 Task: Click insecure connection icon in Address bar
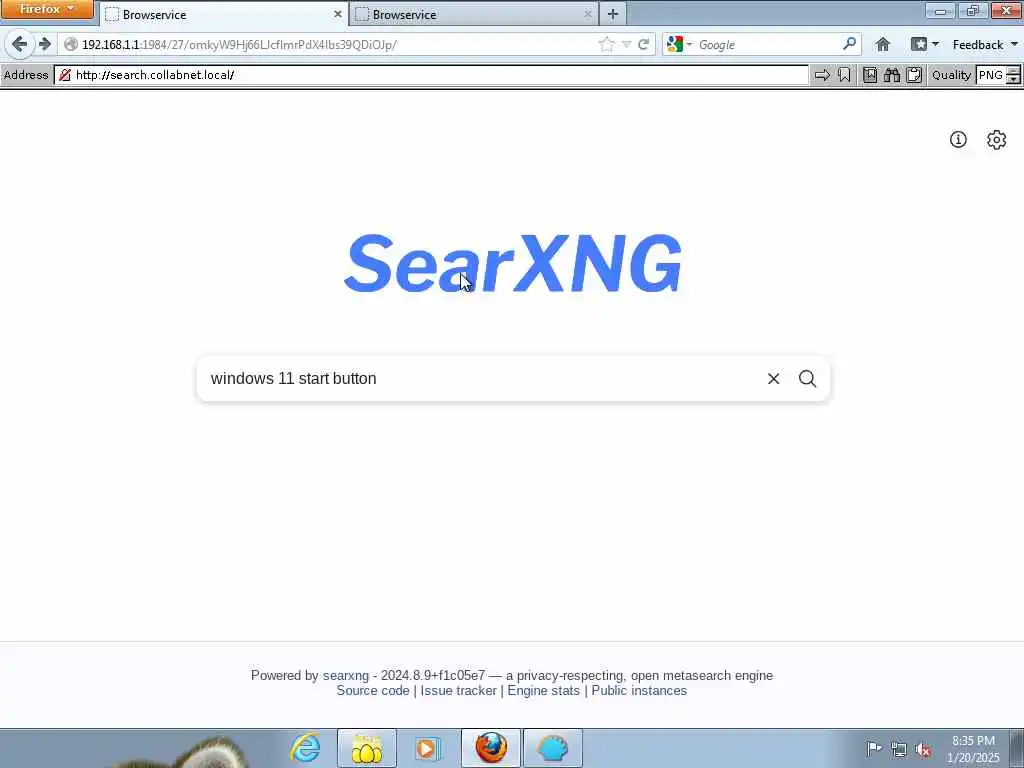coord(65,75)
